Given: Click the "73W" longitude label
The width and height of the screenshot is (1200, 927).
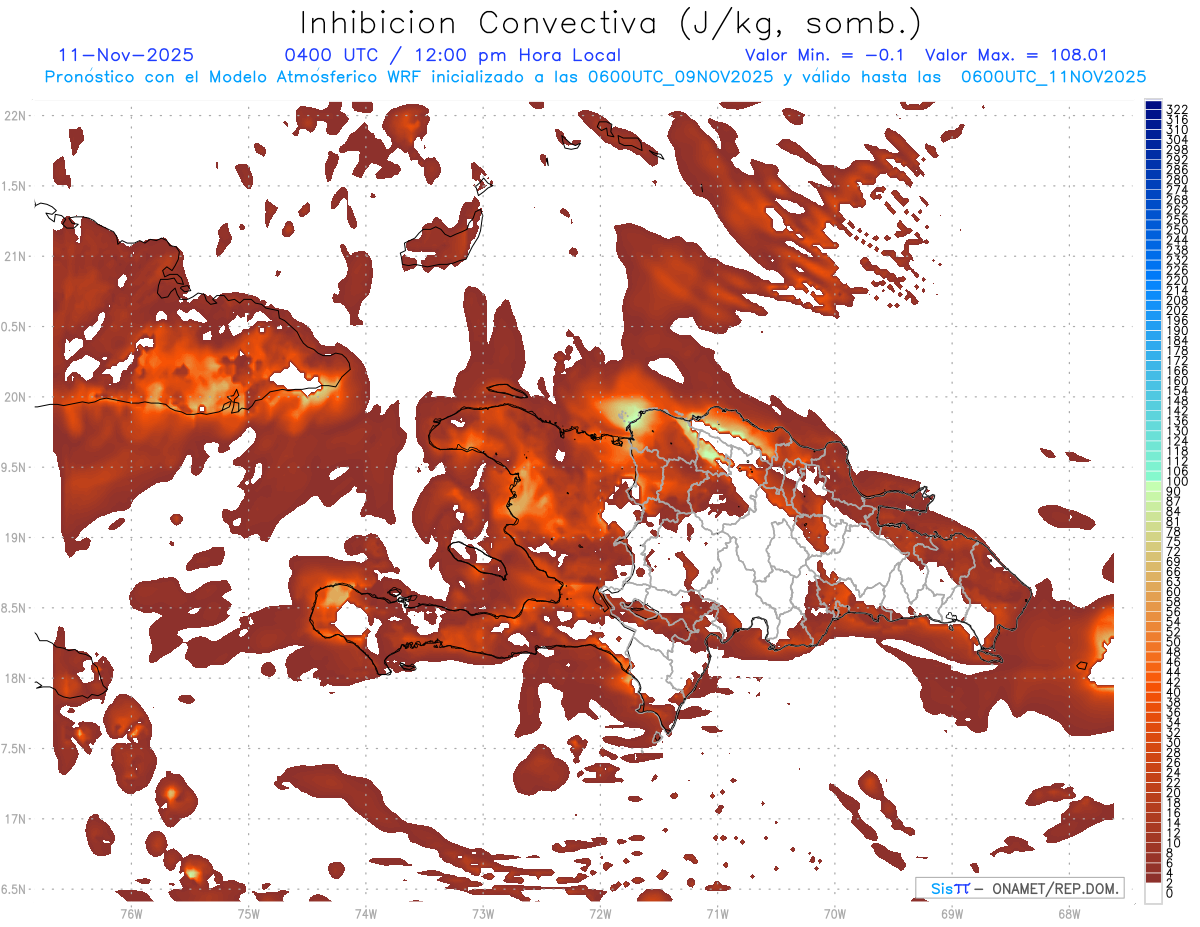Looking at the screenshot, I should 483,912.
